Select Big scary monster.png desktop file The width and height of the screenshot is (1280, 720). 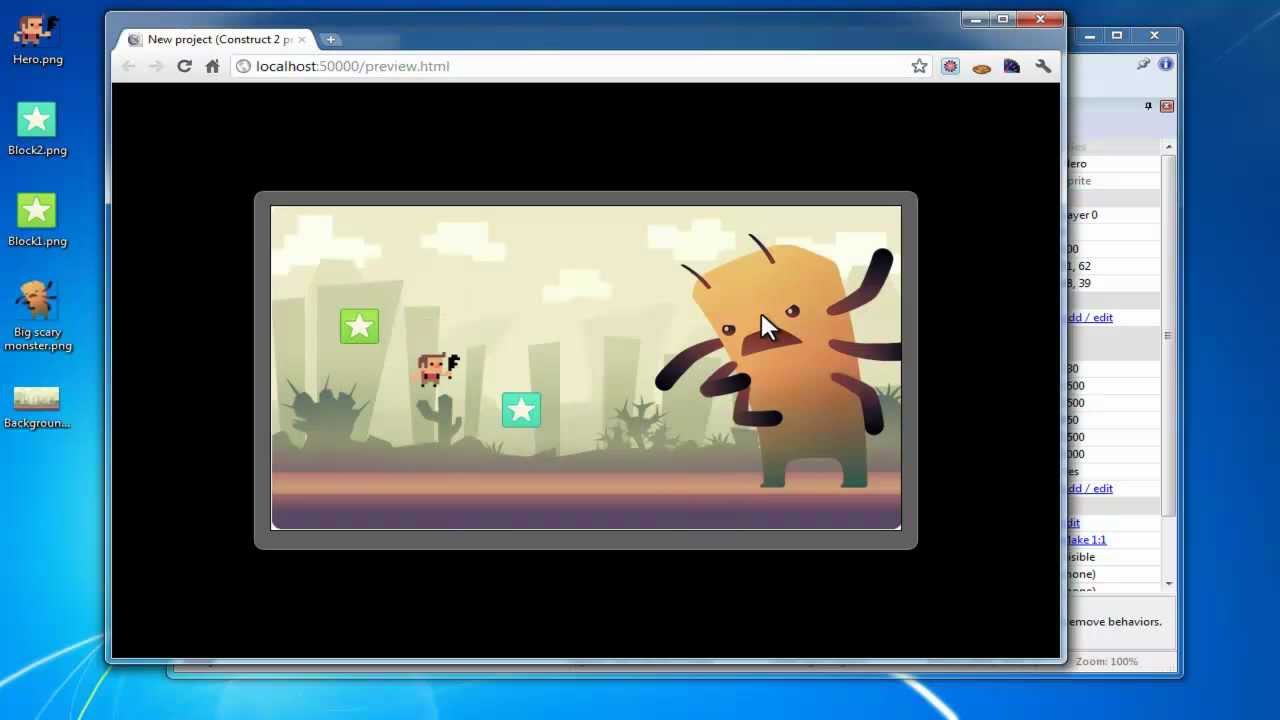pos(37,315)
